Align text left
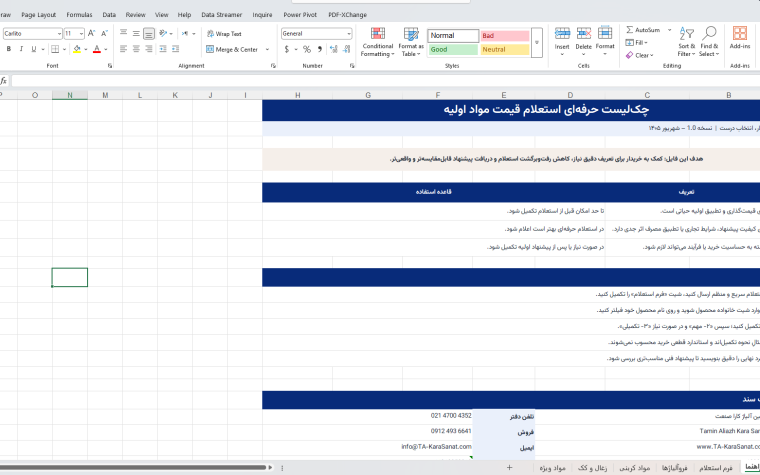This screenshot has height=475, width=760. pos(124,49)
